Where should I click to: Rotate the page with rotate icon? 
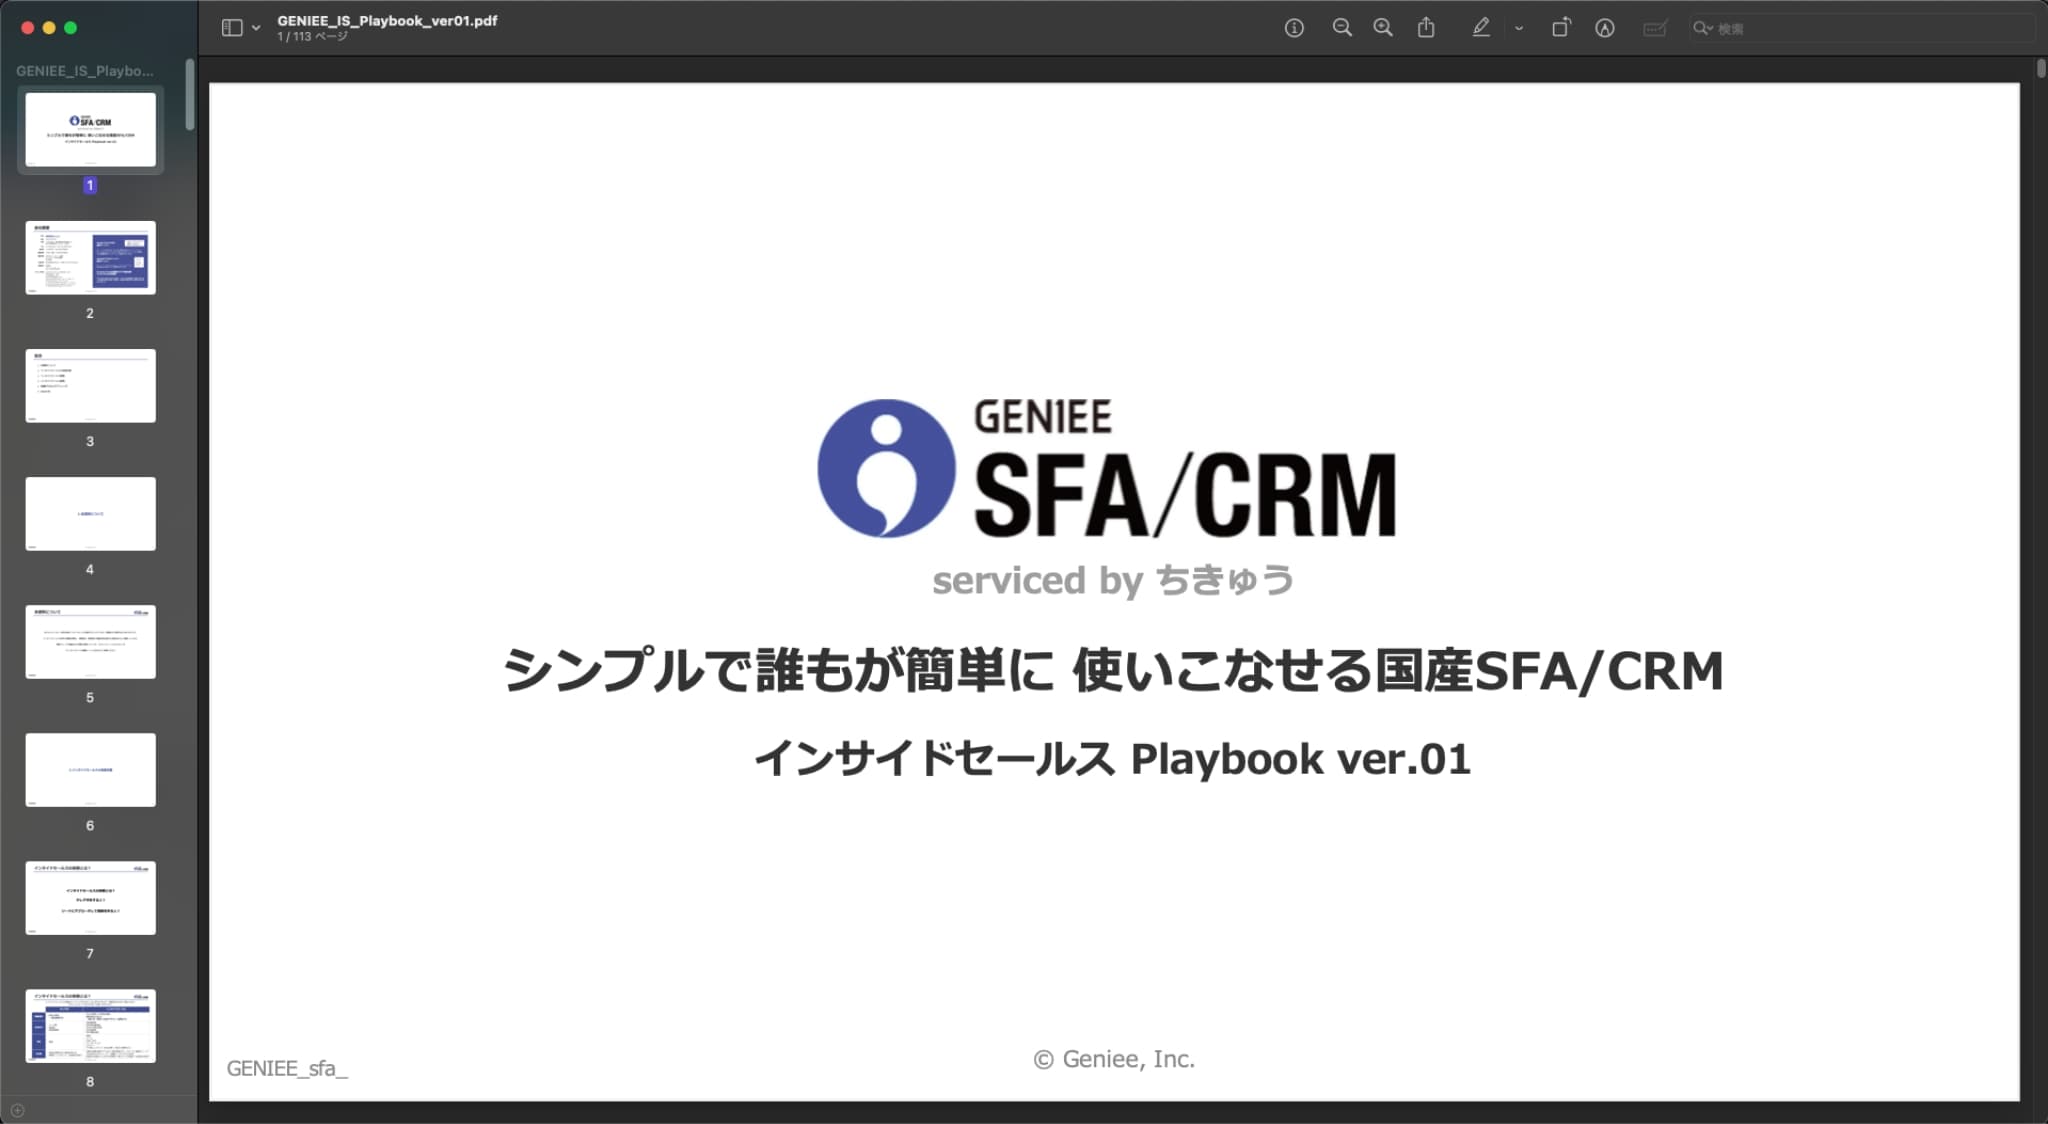(x=1561, y=28)
